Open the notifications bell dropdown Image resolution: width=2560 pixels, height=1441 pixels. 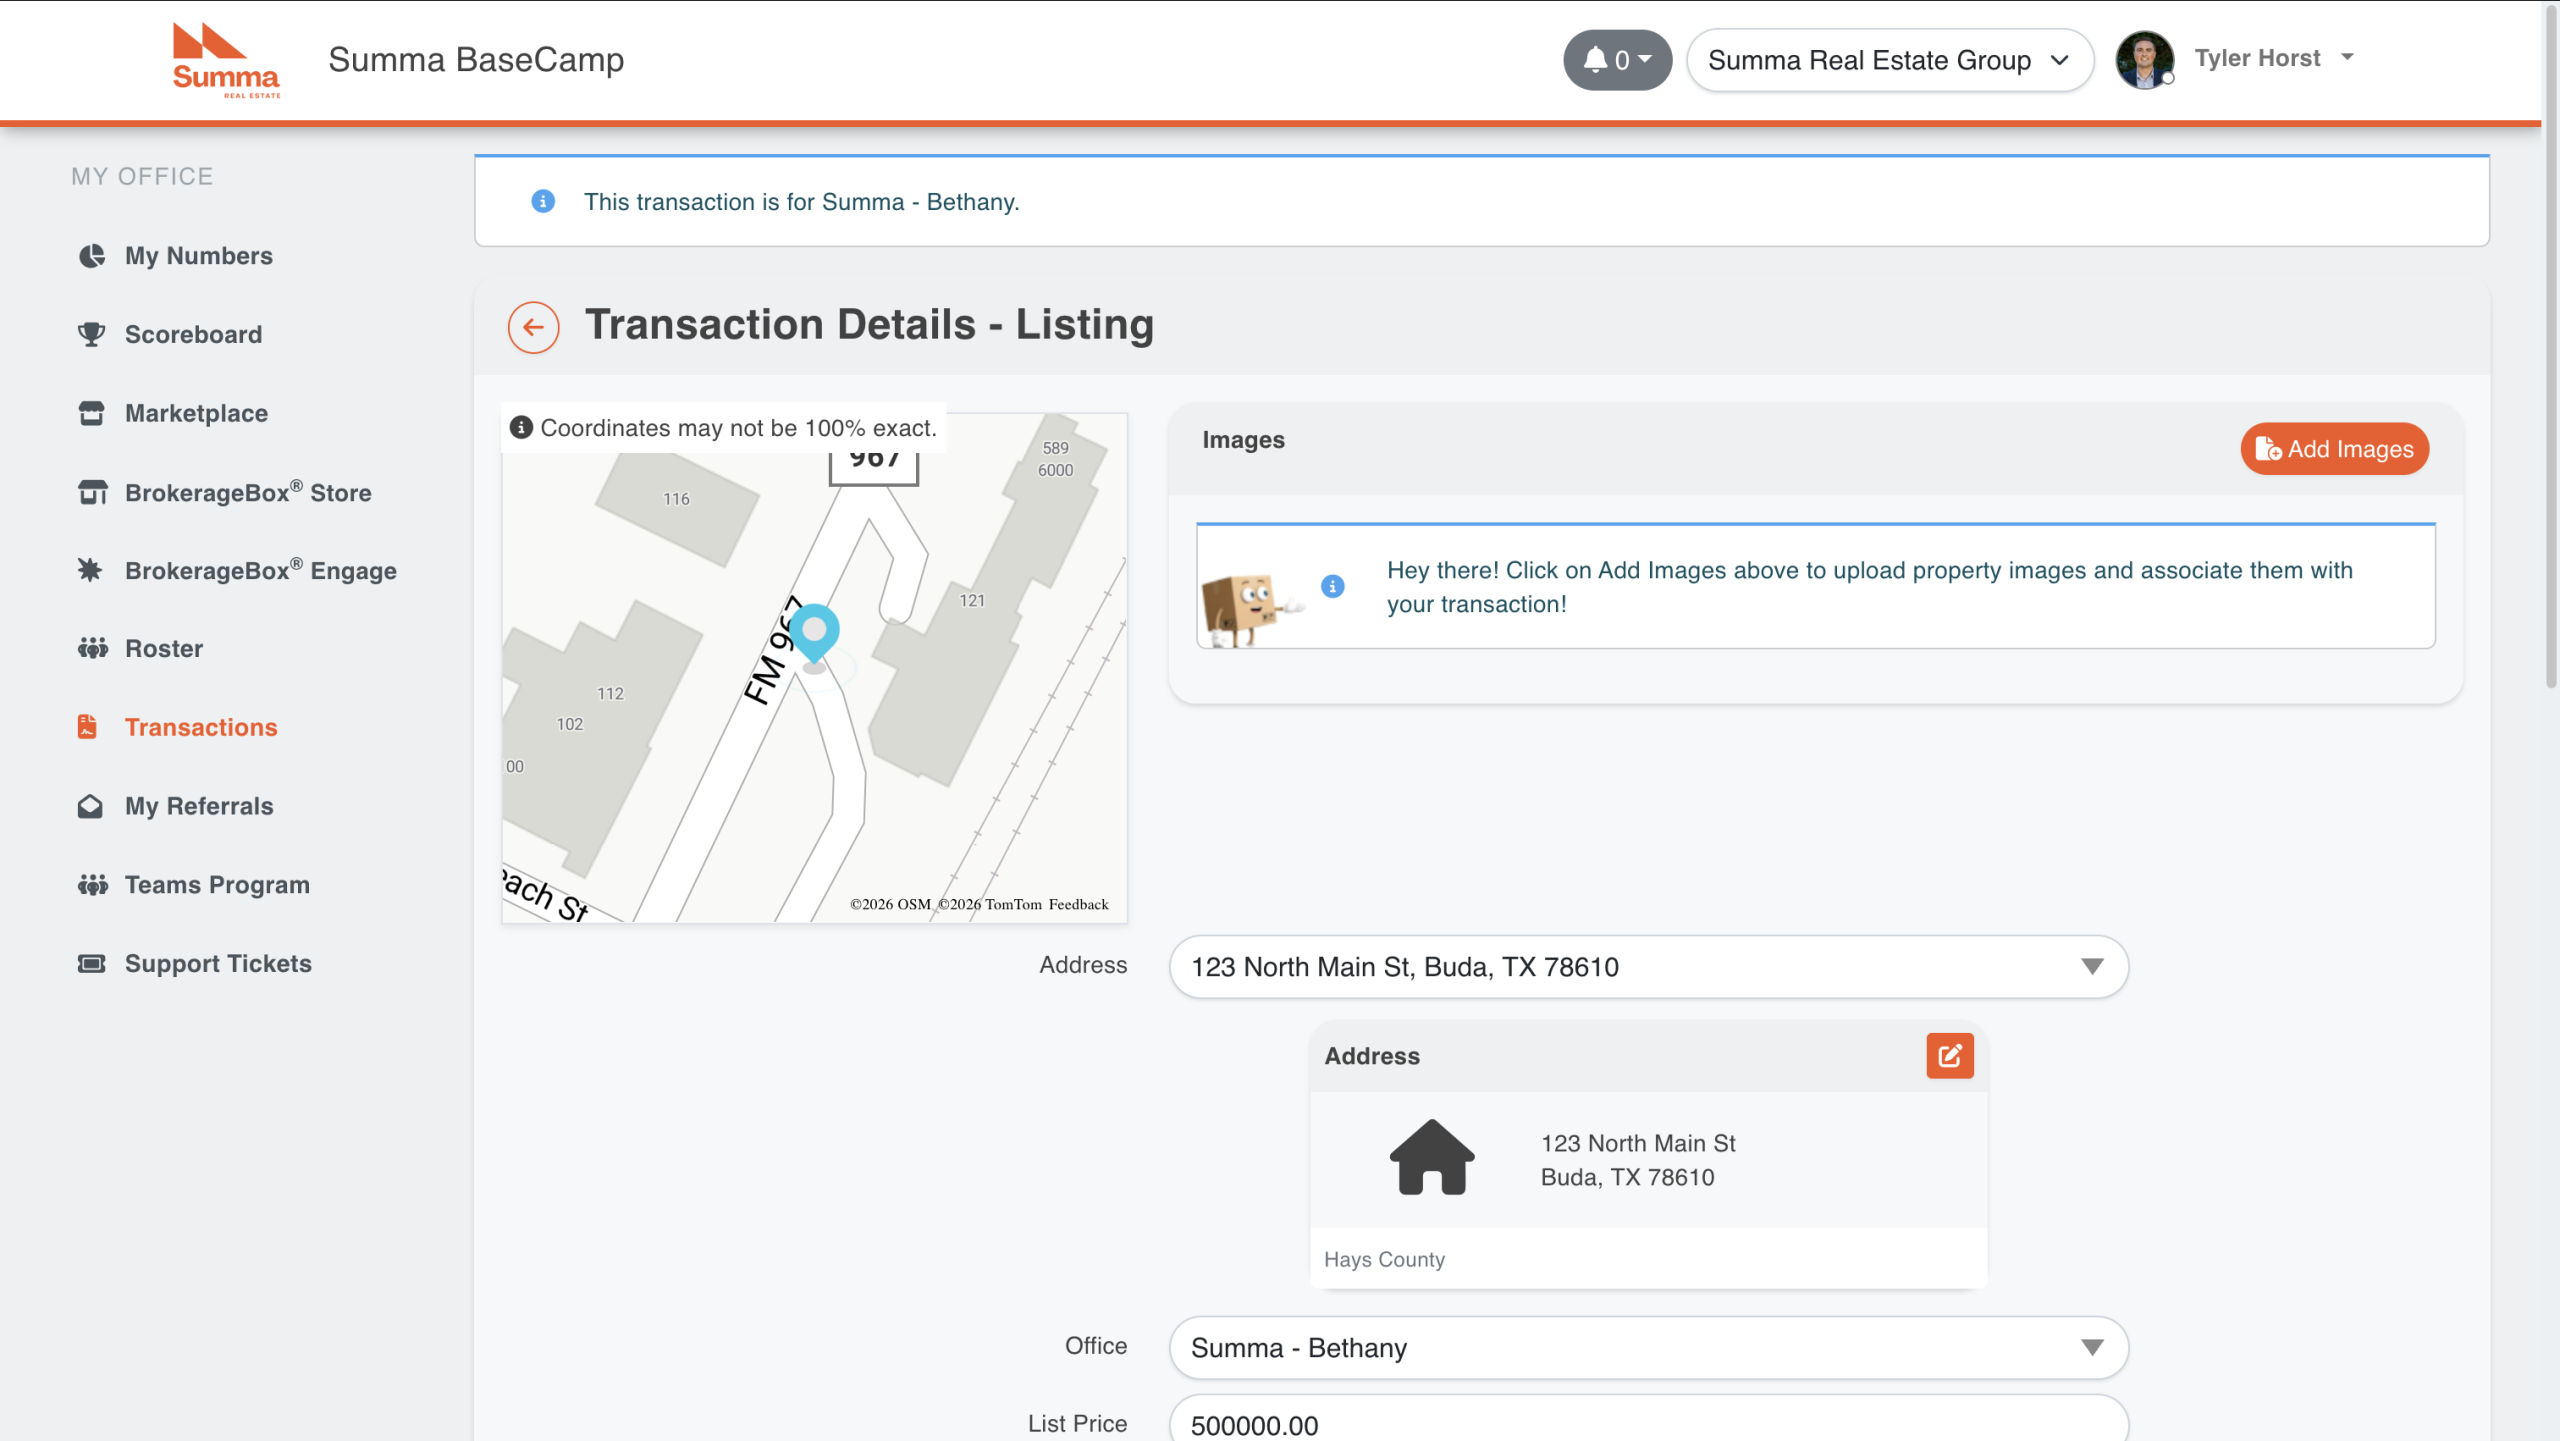tap(1617, 60)
